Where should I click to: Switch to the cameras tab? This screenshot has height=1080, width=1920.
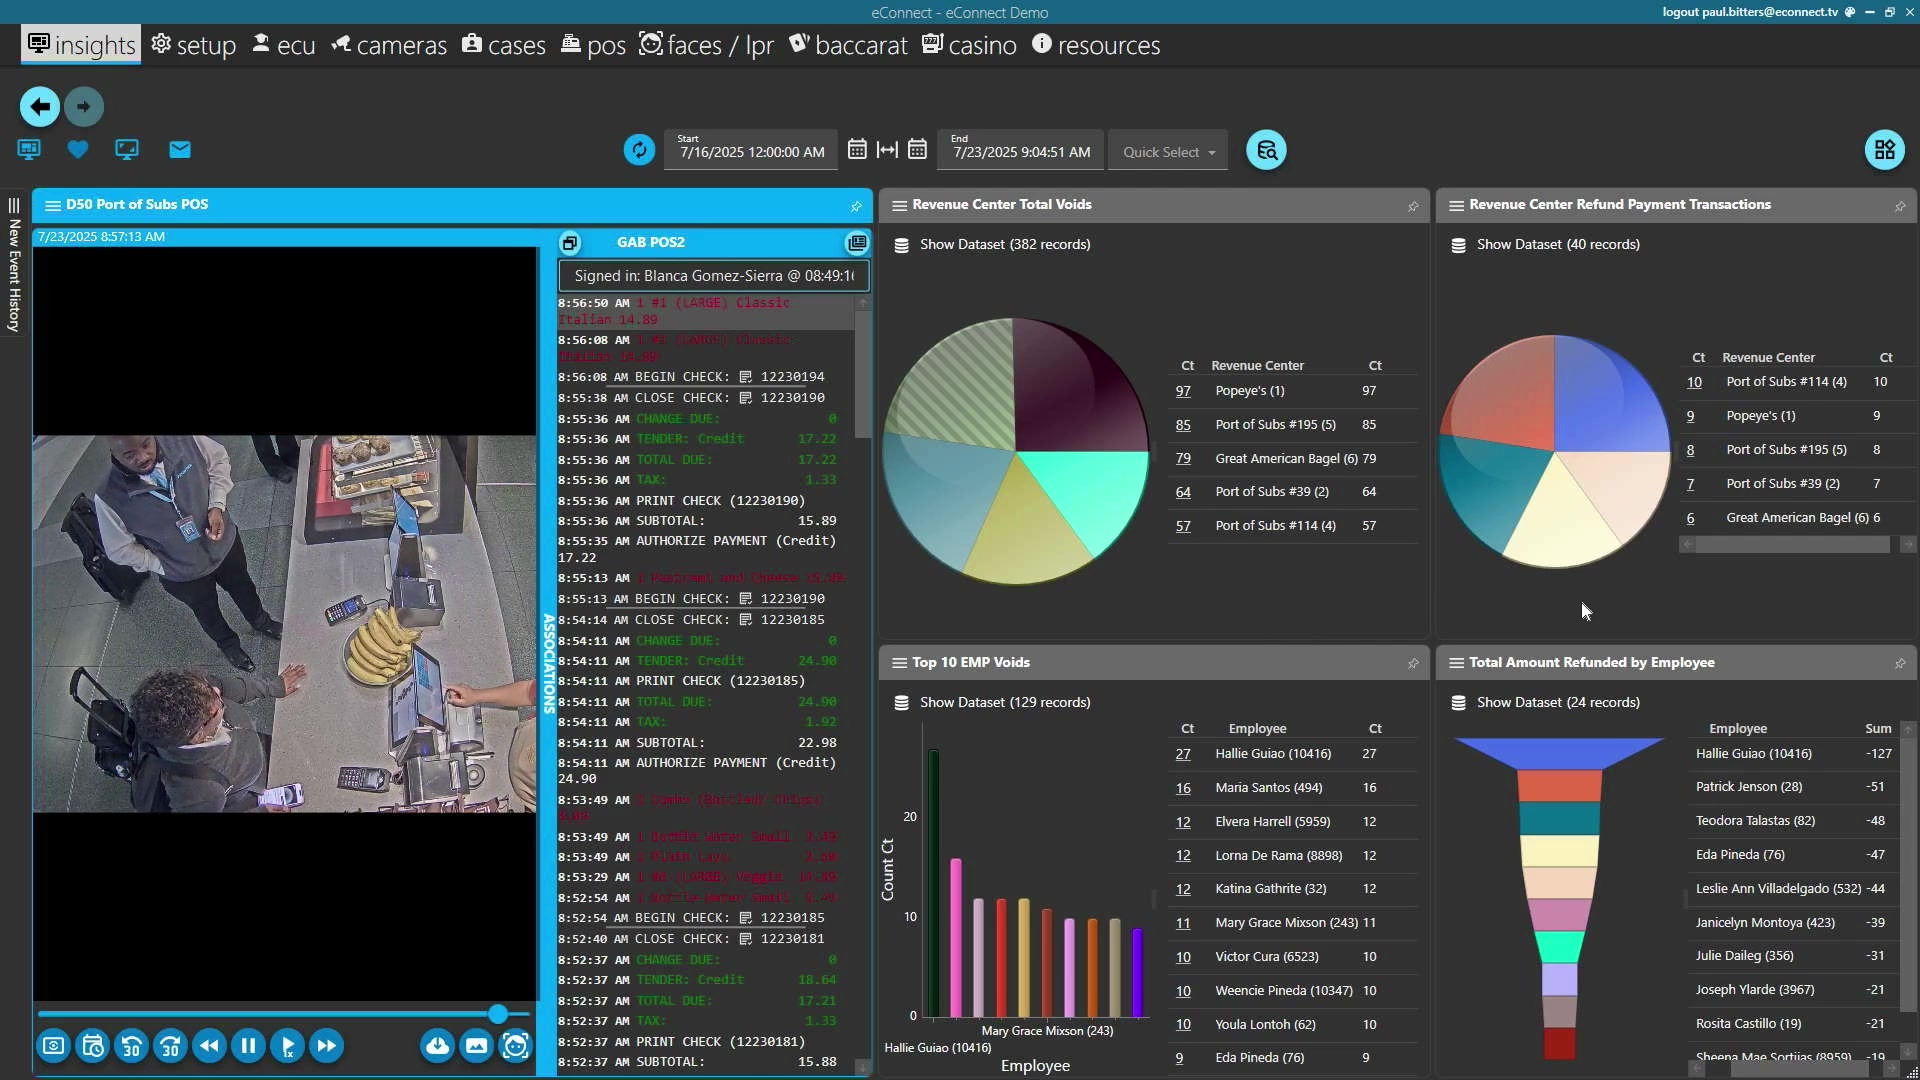(x=389, y=45)
